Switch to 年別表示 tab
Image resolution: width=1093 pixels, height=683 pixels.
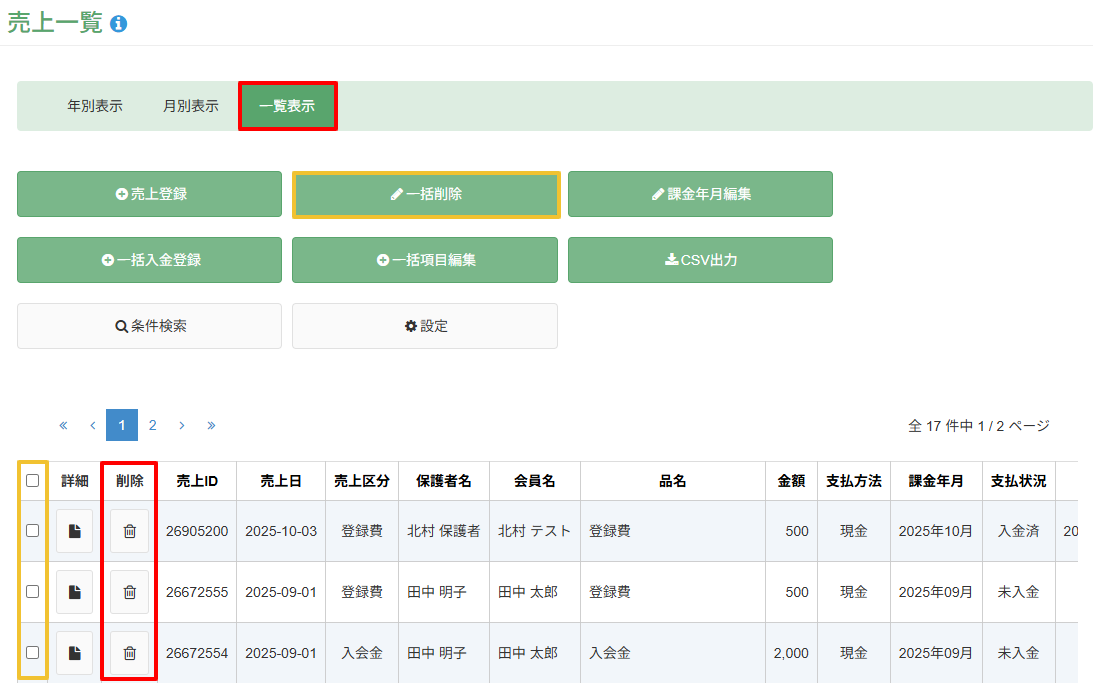pyautogui.click(x=95, y=106)
